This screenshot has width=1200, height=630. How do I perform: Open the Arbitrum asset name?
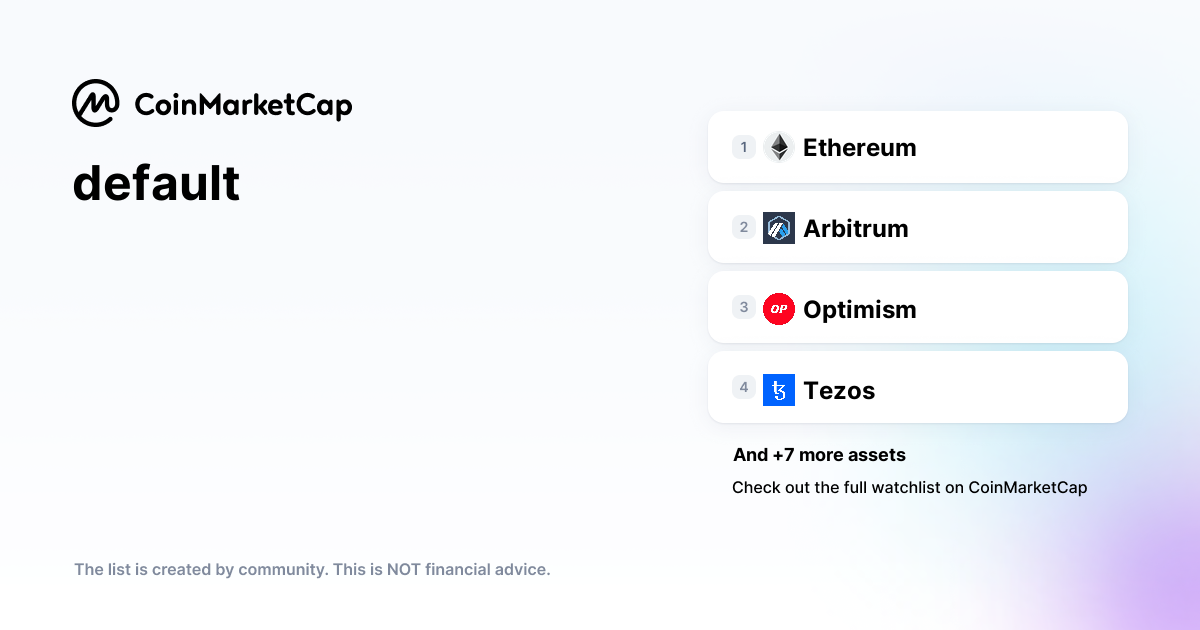click(x=855, y=229)
